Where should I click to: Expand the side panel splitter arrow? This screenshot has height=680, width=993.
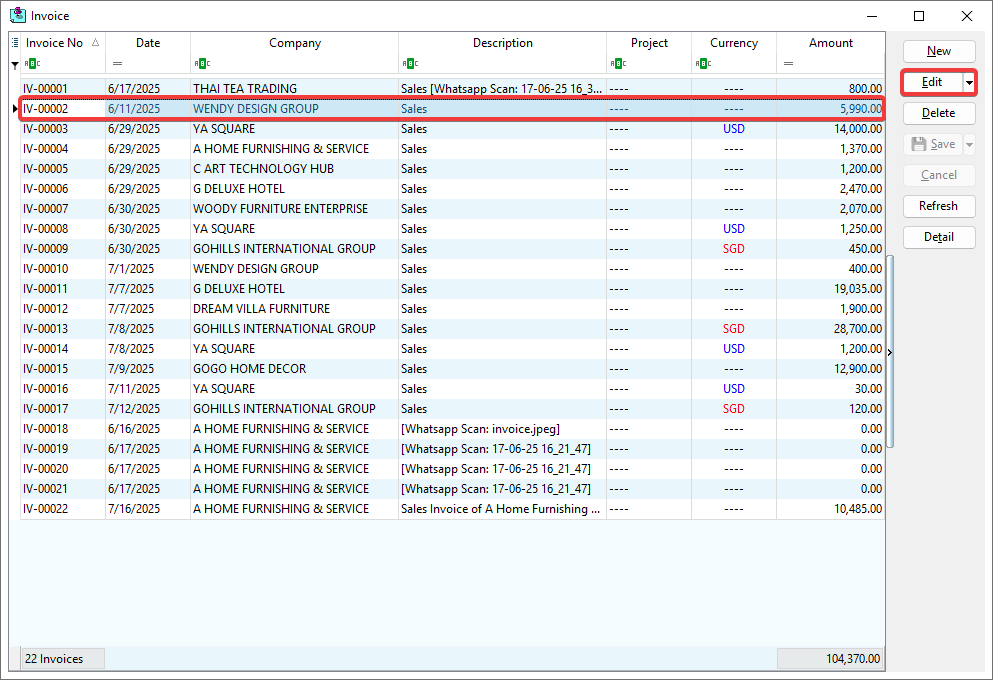[889, 352]
